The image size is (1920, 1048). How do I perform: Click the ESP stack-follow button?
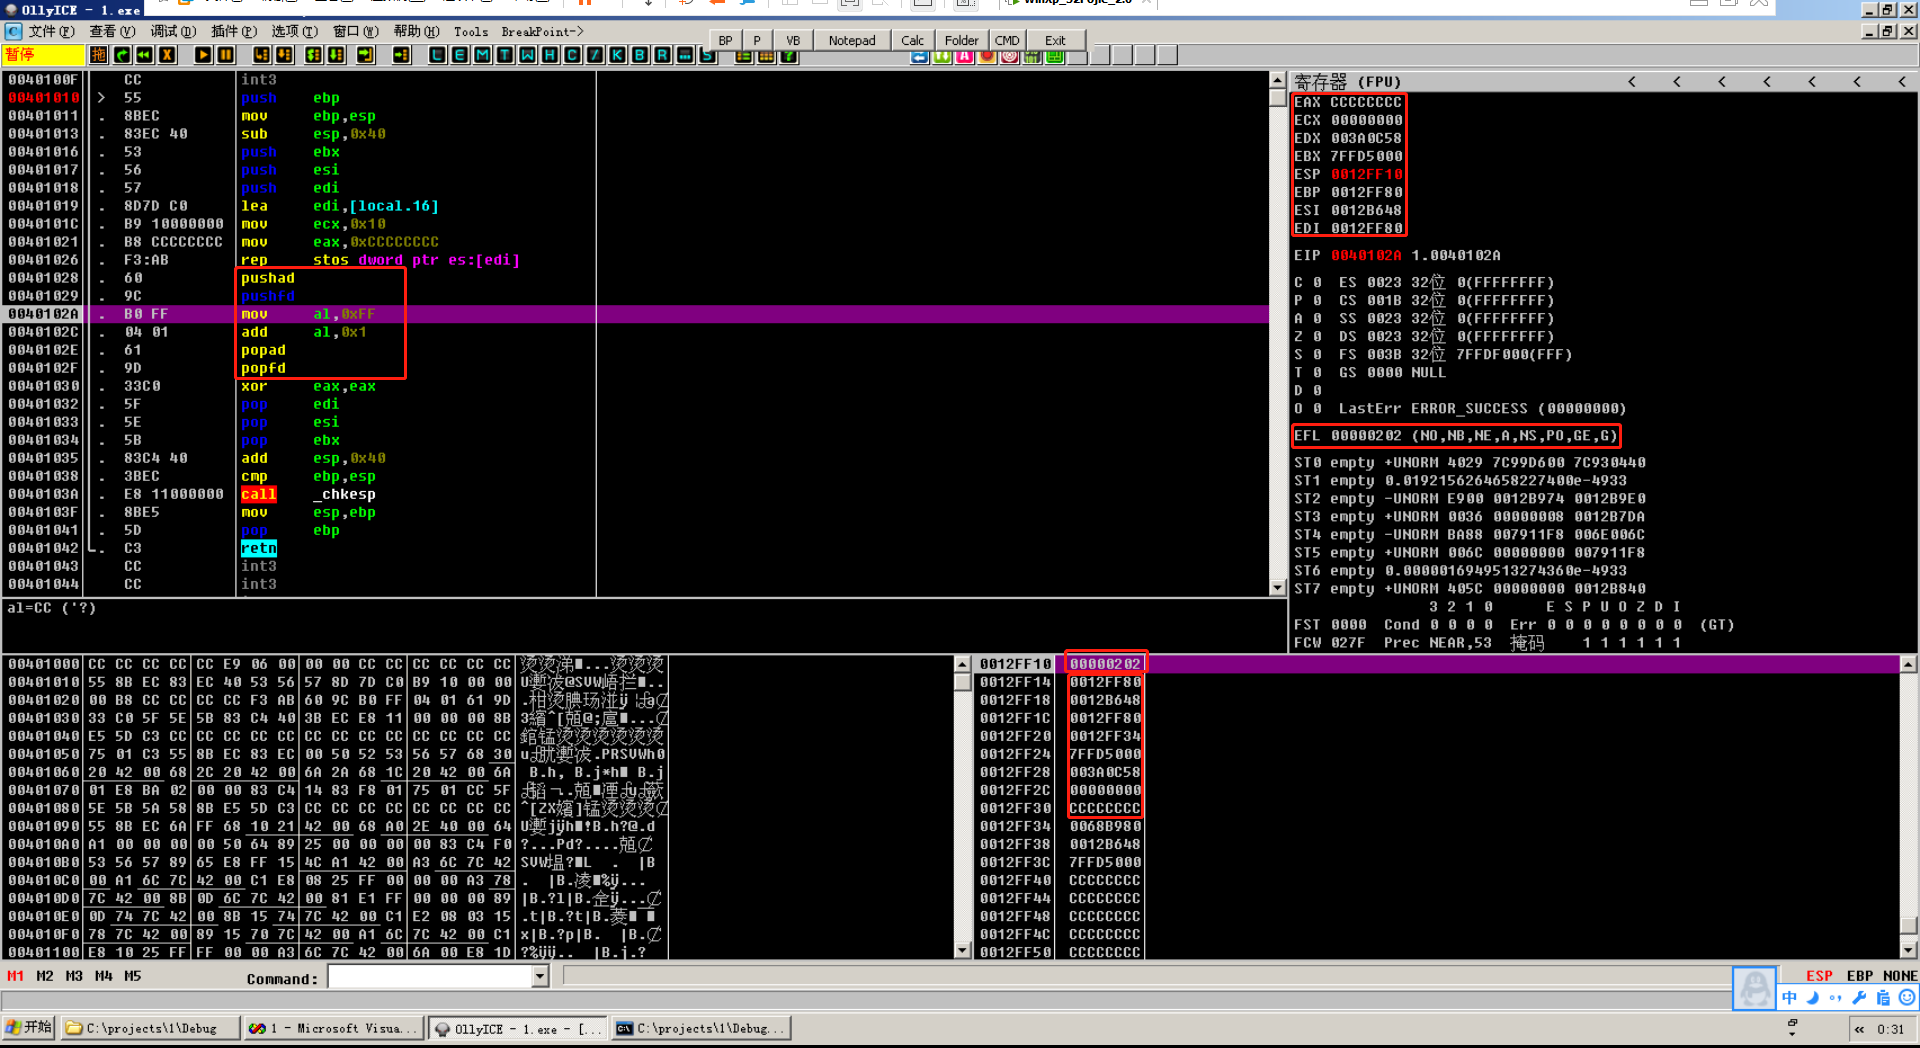pyautogui.click(x=1819, y=976)
